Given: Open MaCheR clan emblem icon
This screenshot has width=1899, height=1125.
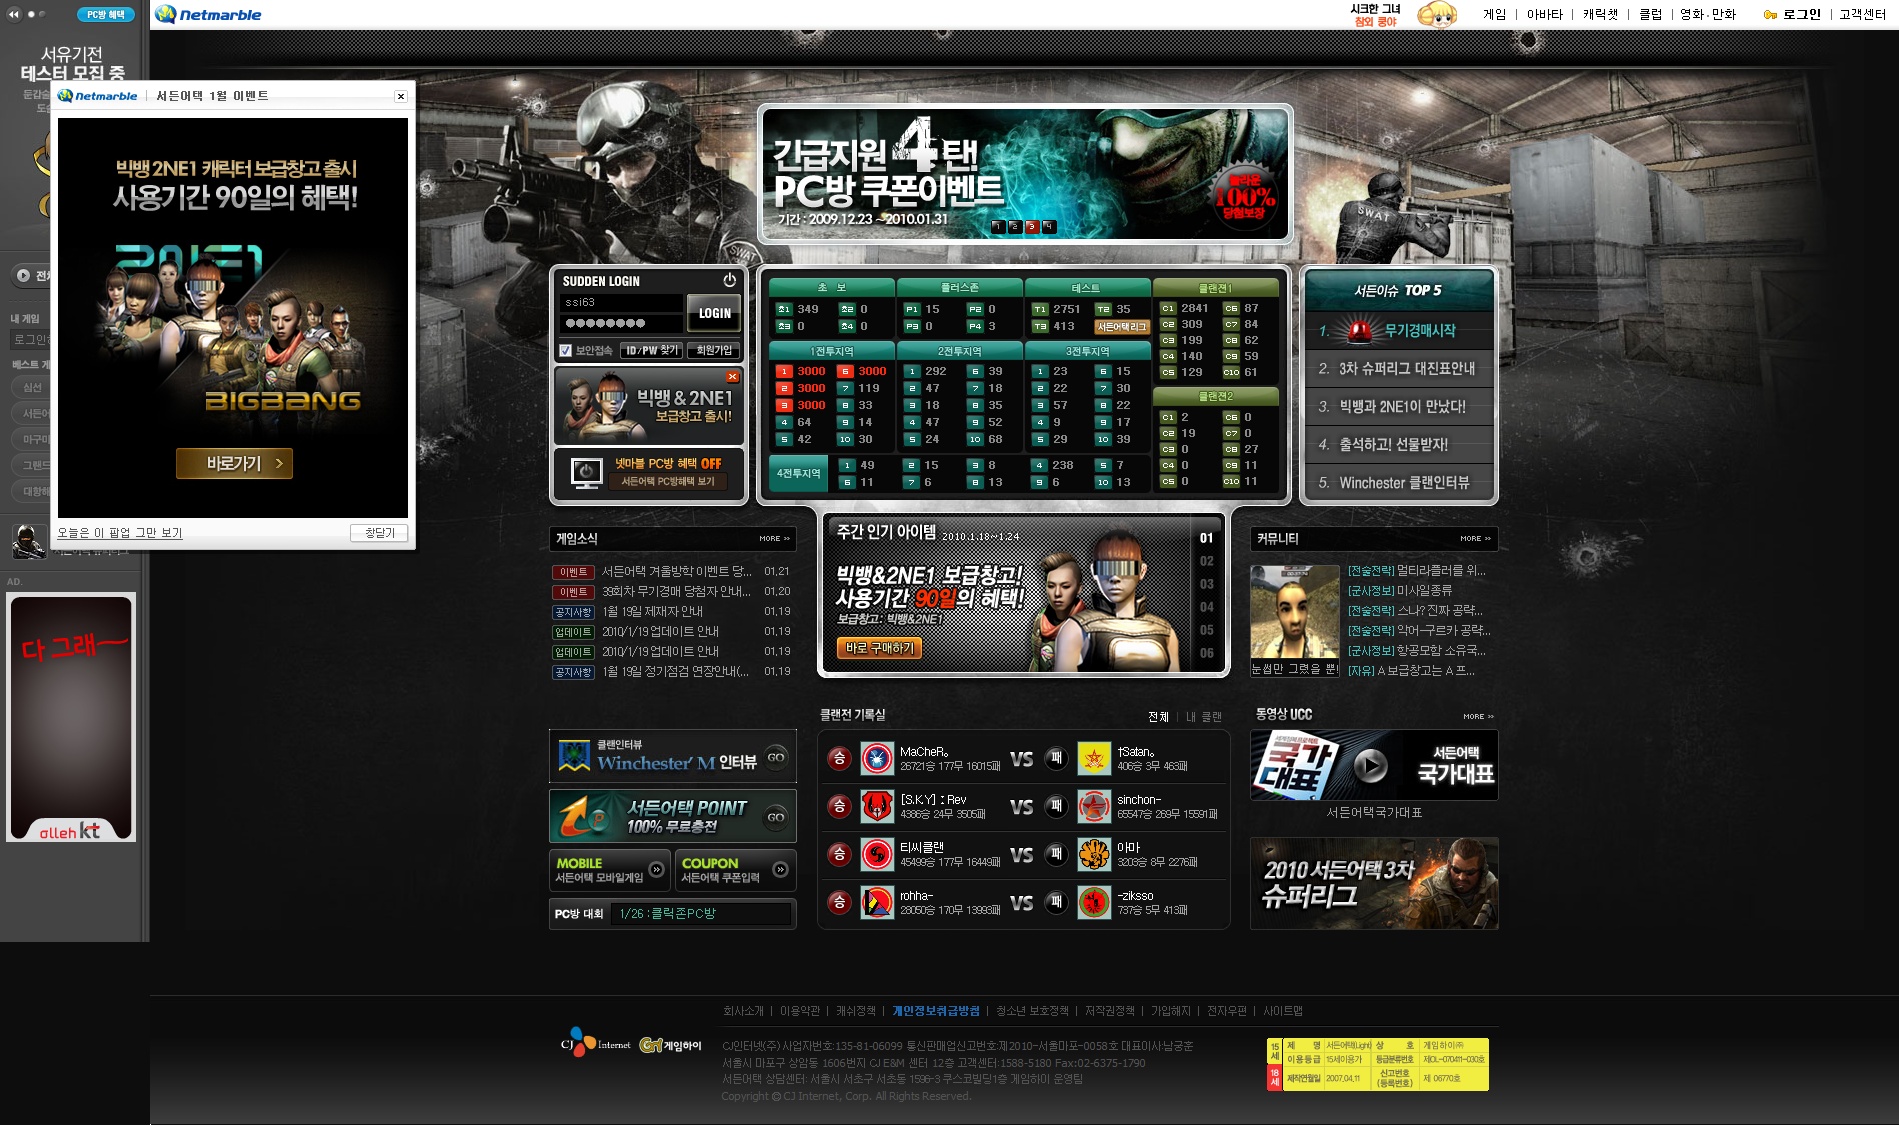Looking at the screenshot, I should [x=877, y=758].
